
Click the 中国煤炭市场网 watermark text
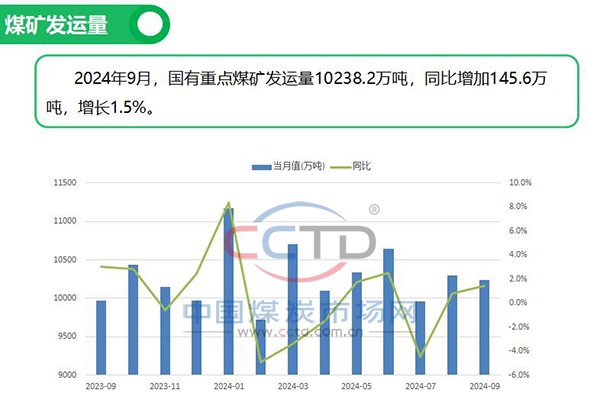click(x=300, y=311)
